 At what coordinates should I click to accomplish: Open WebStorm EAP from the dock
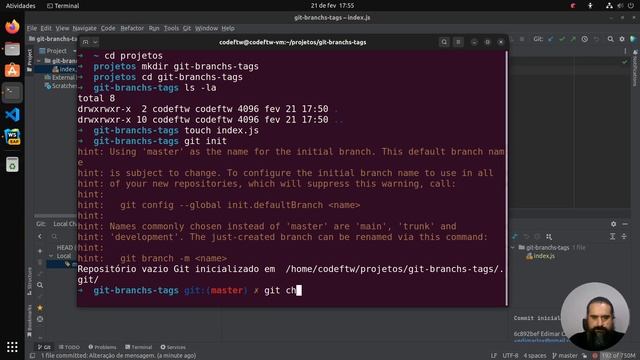coord(12,137)
